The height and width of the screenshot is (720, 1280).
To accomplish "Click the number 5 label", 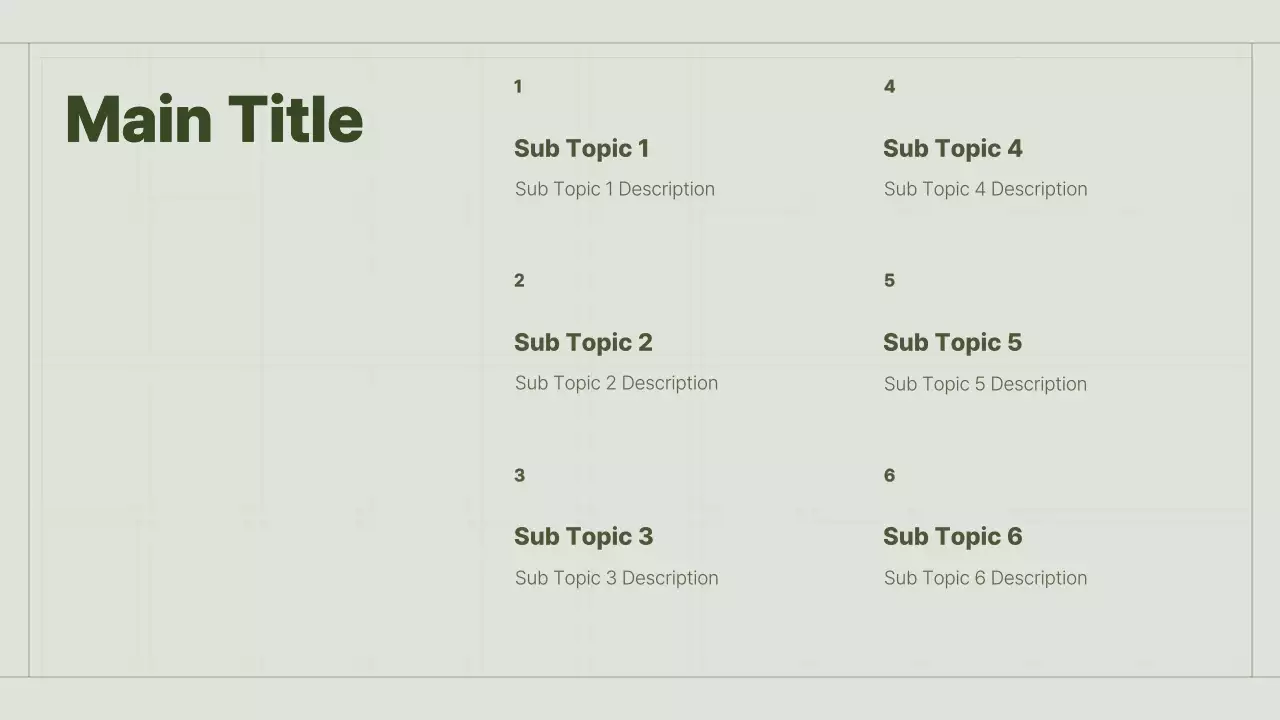I will 889,281.
